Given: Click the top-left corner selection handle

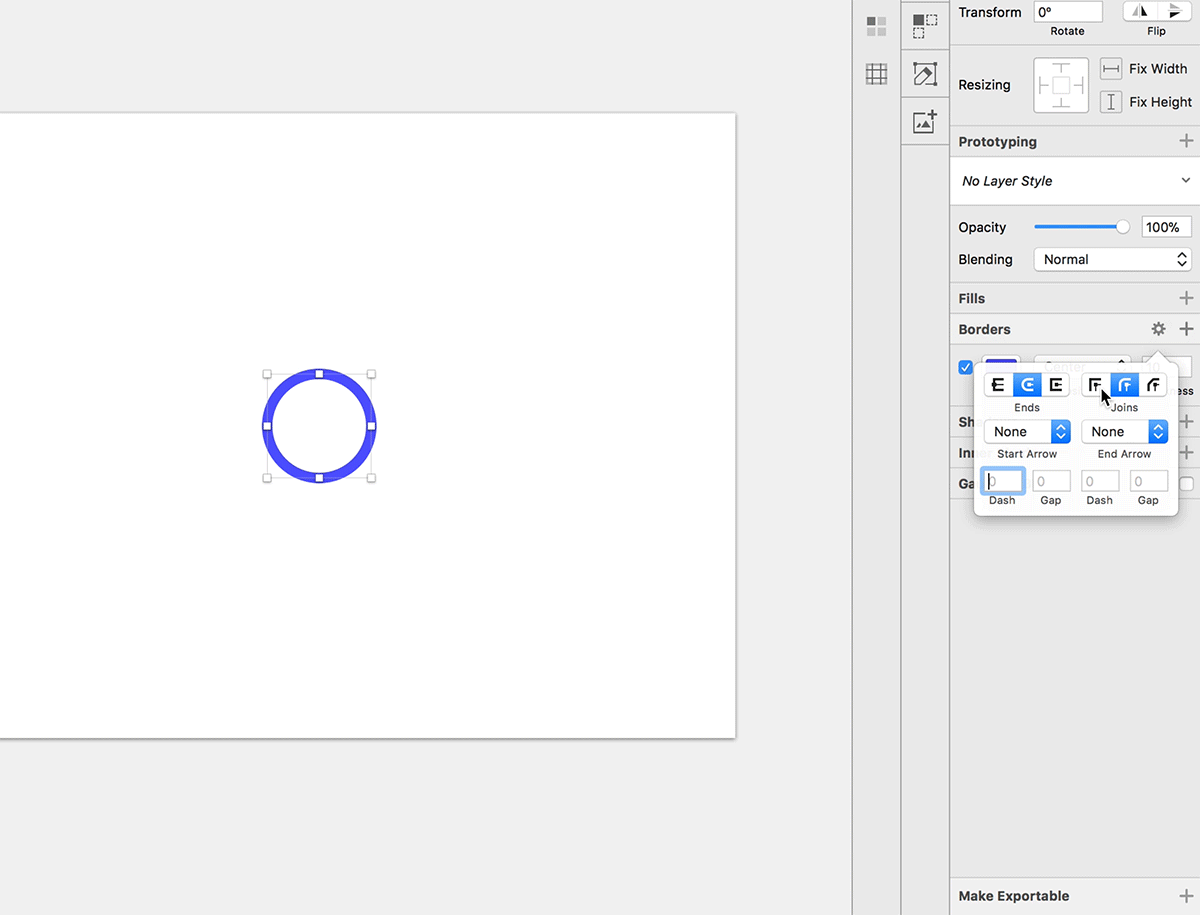Looking at the screenshot, I should 267,374.
